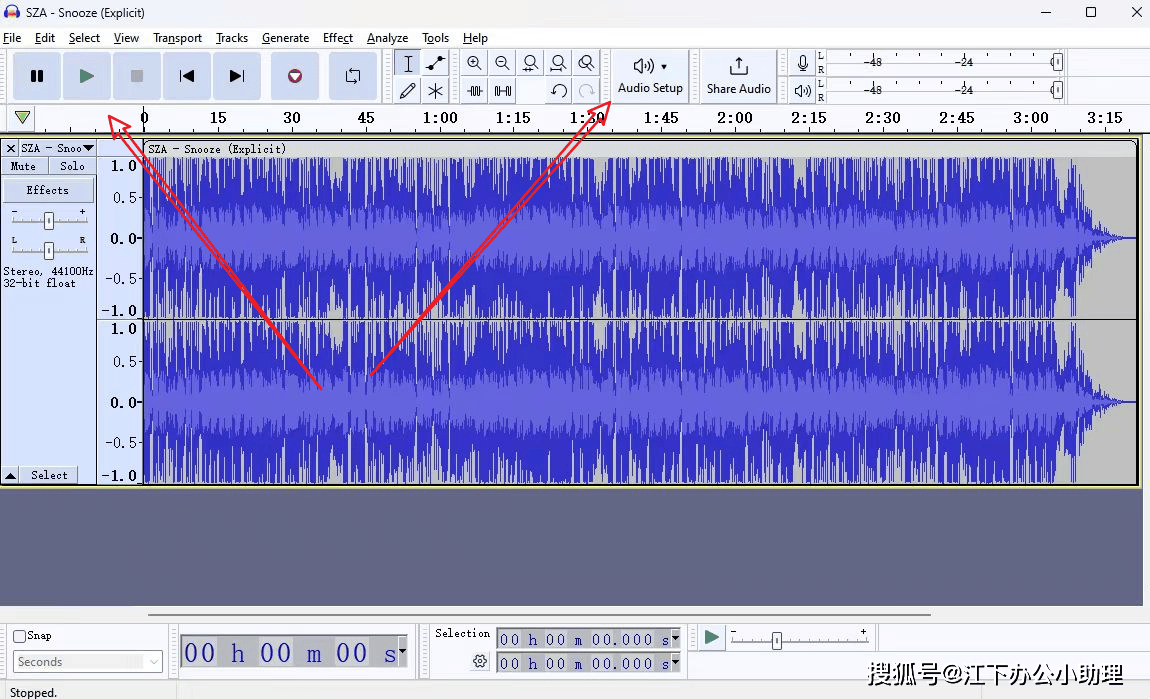Click the Undo arrow
The height and width of the screenshot is (699, 1150).
coord(558,91)
